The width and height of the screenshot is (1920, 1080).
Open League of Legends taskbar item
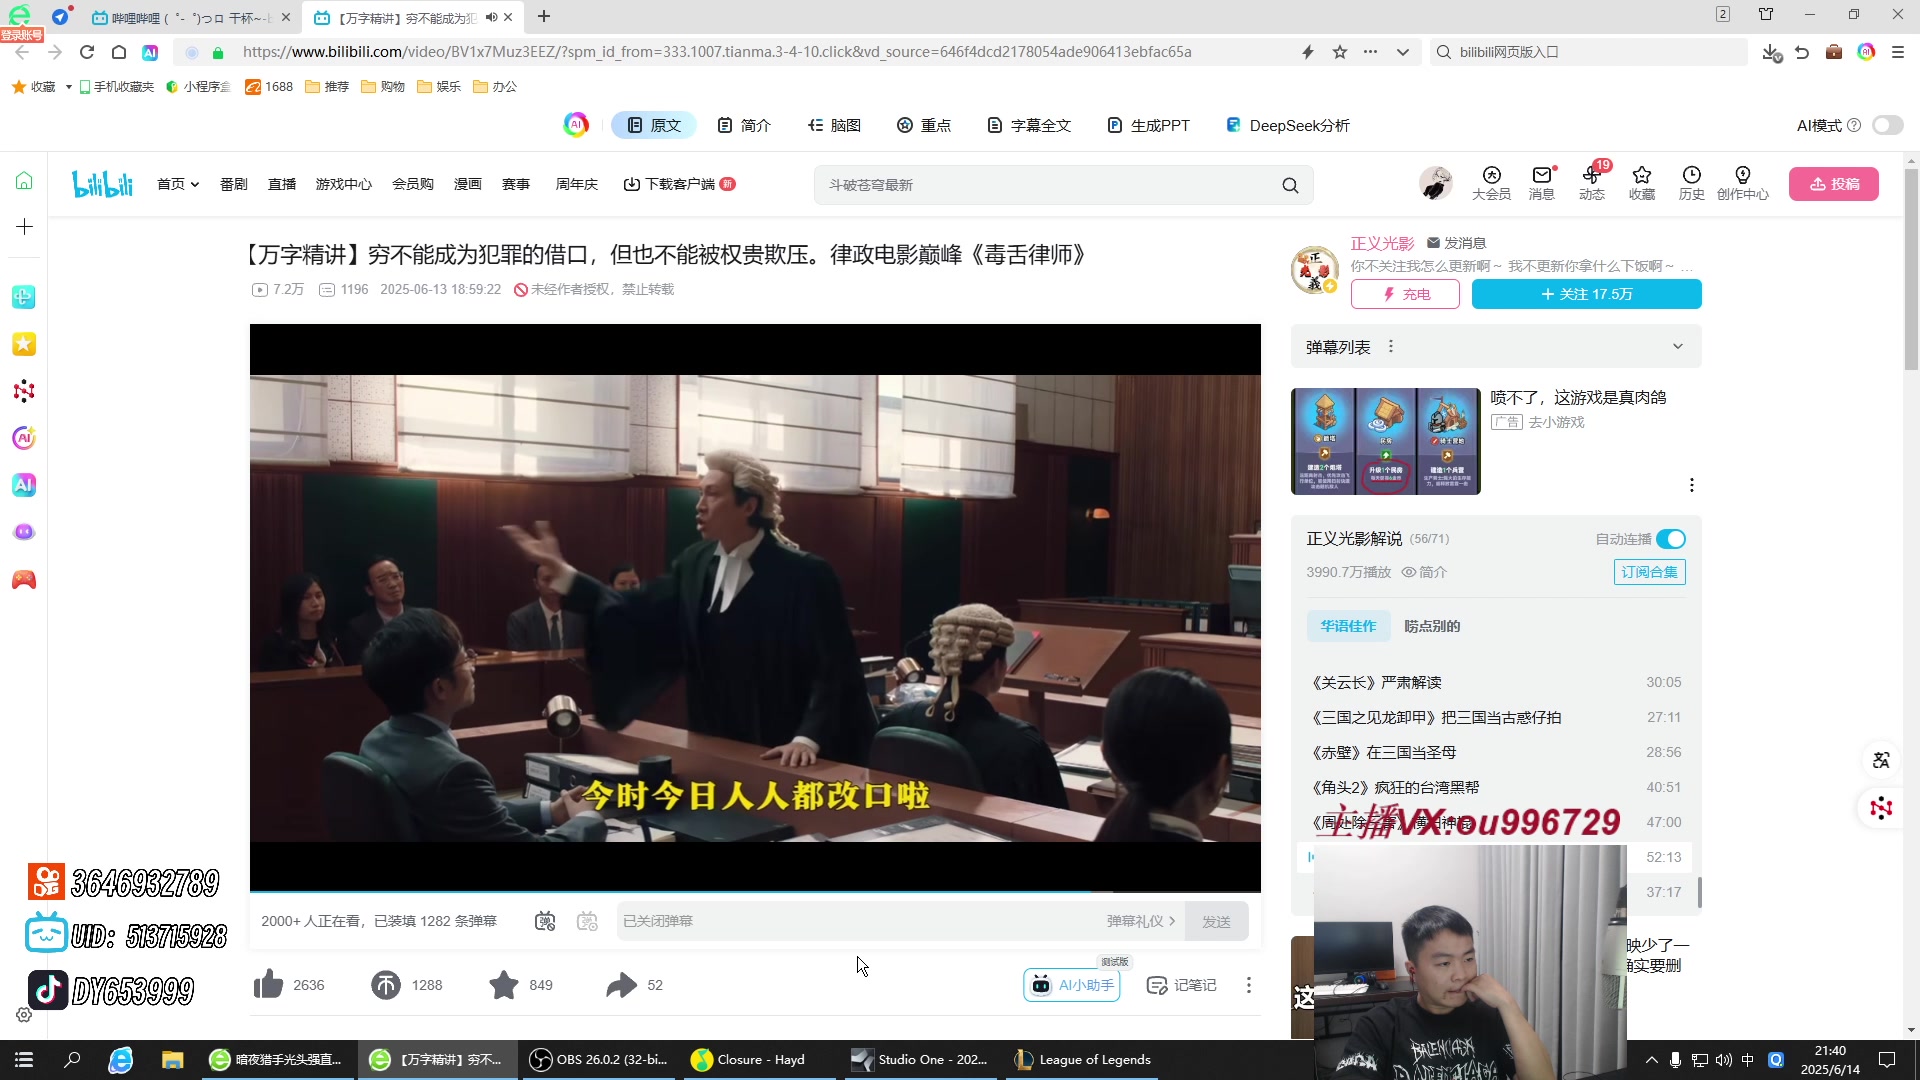click(1083, 1060)
